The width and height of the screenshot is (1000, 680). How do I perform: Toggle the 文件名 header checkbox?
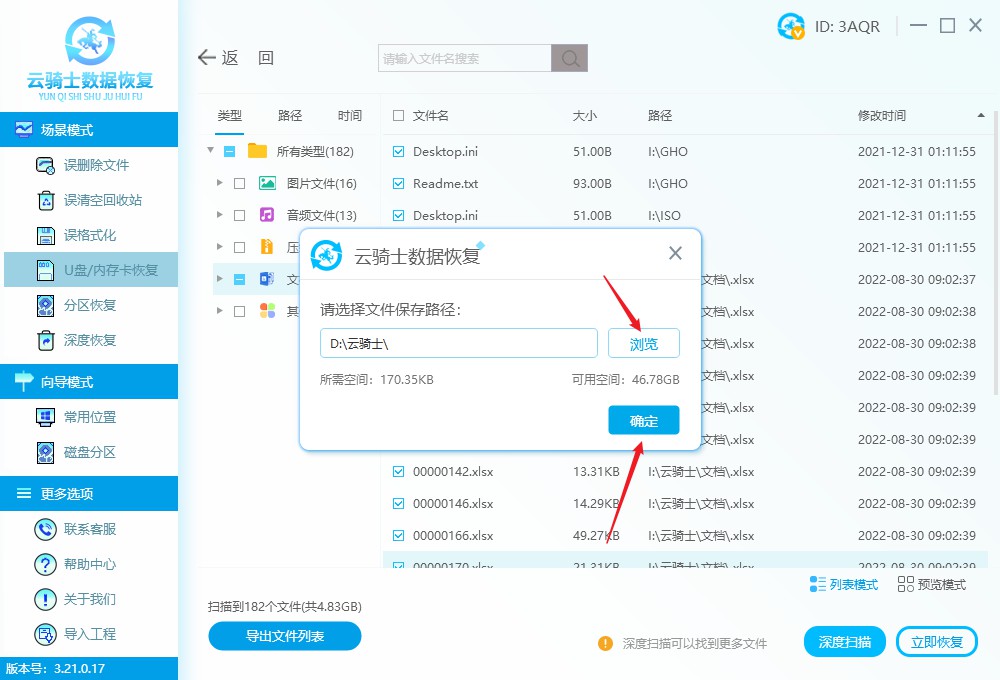(x=396, y=115)
